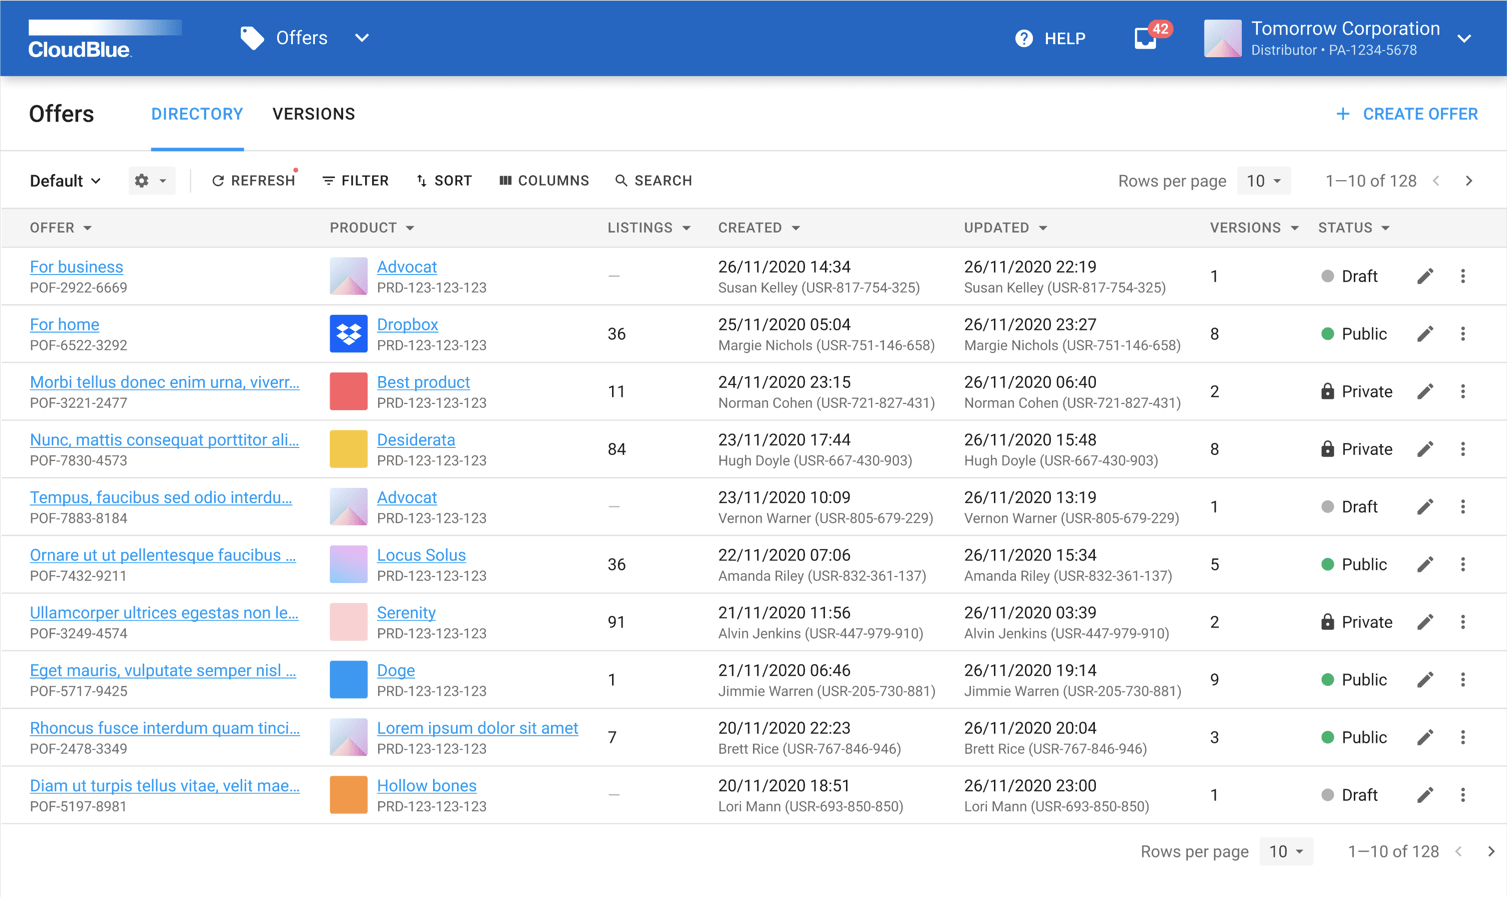Edit the 'Hollow bones' offer row
The image size is (1507, 897).
coord(1424,794)
